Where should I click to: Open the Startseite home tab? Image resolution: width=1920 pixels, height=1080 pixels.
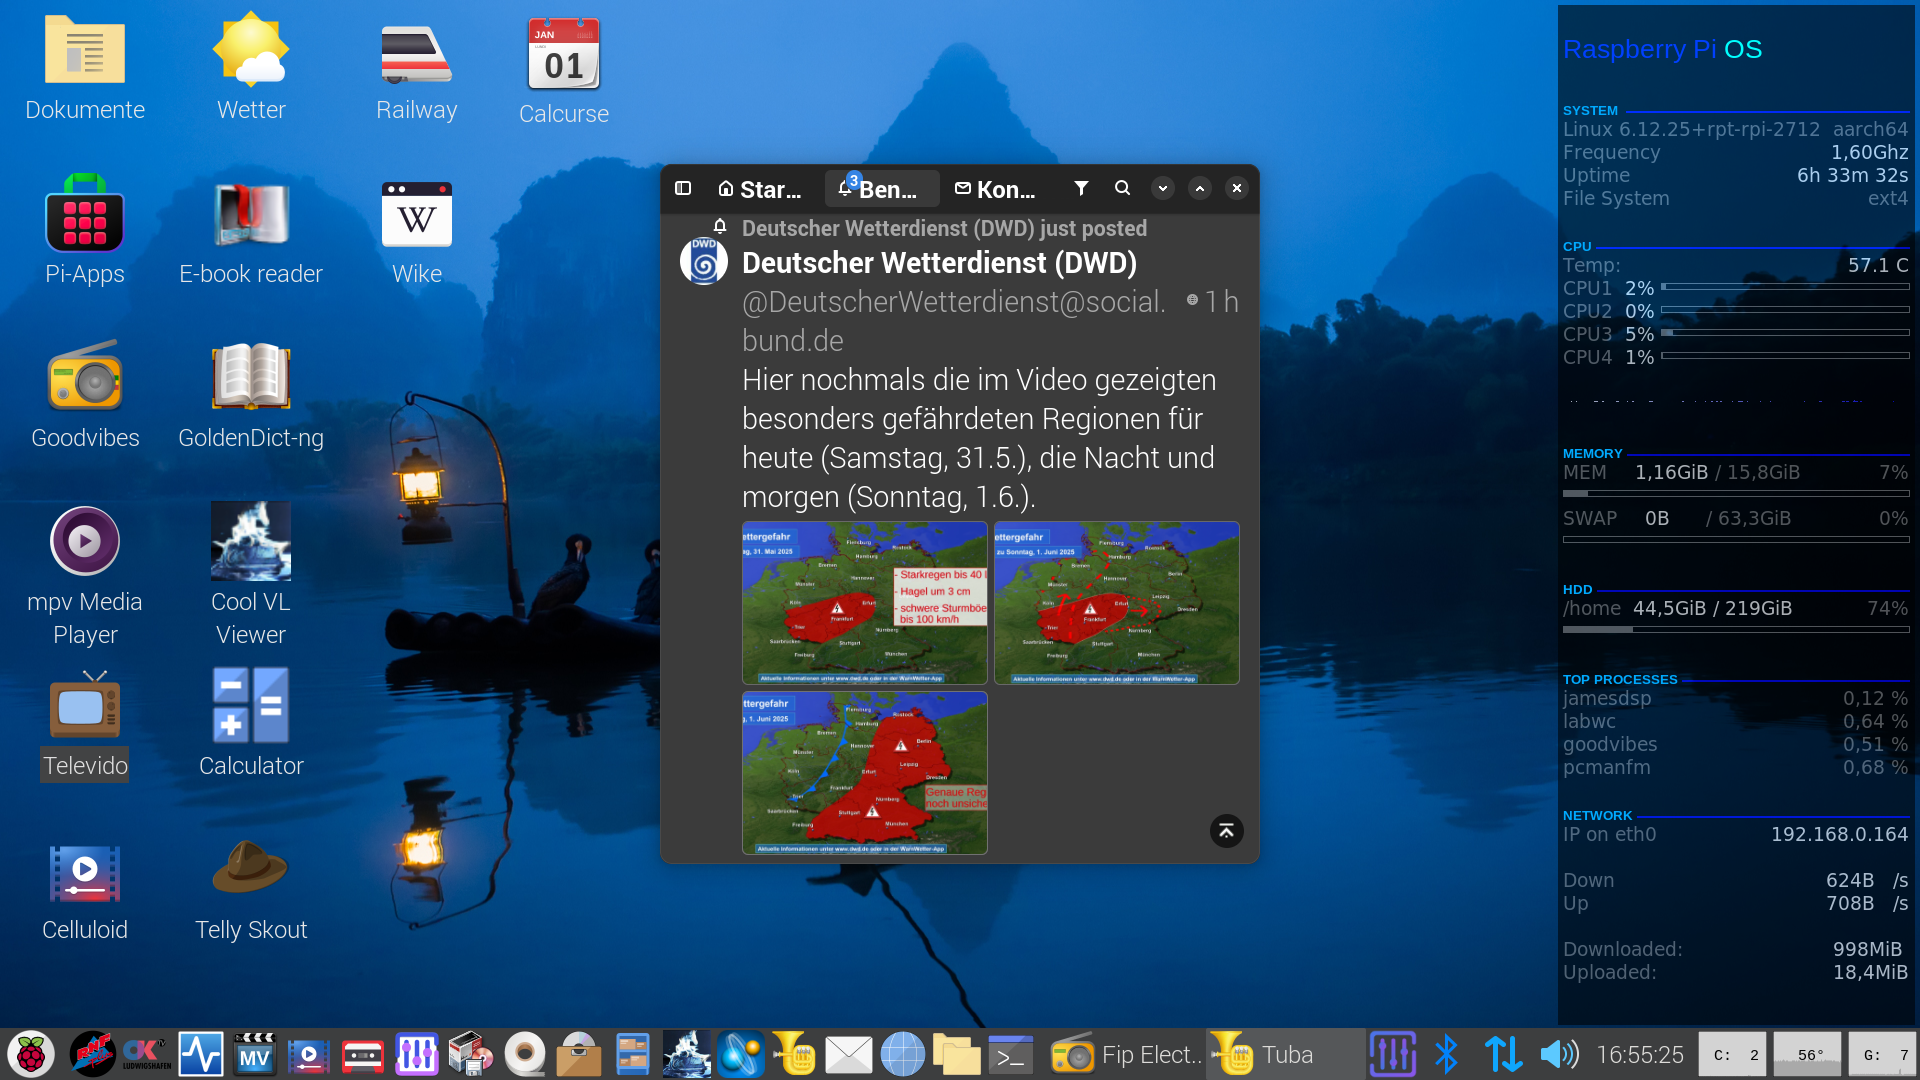pos(760,189)
